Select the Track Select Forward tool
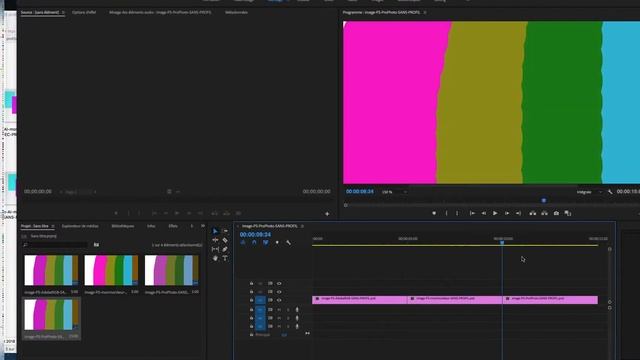This screenshot has width=640, height=360. point(225,231)
